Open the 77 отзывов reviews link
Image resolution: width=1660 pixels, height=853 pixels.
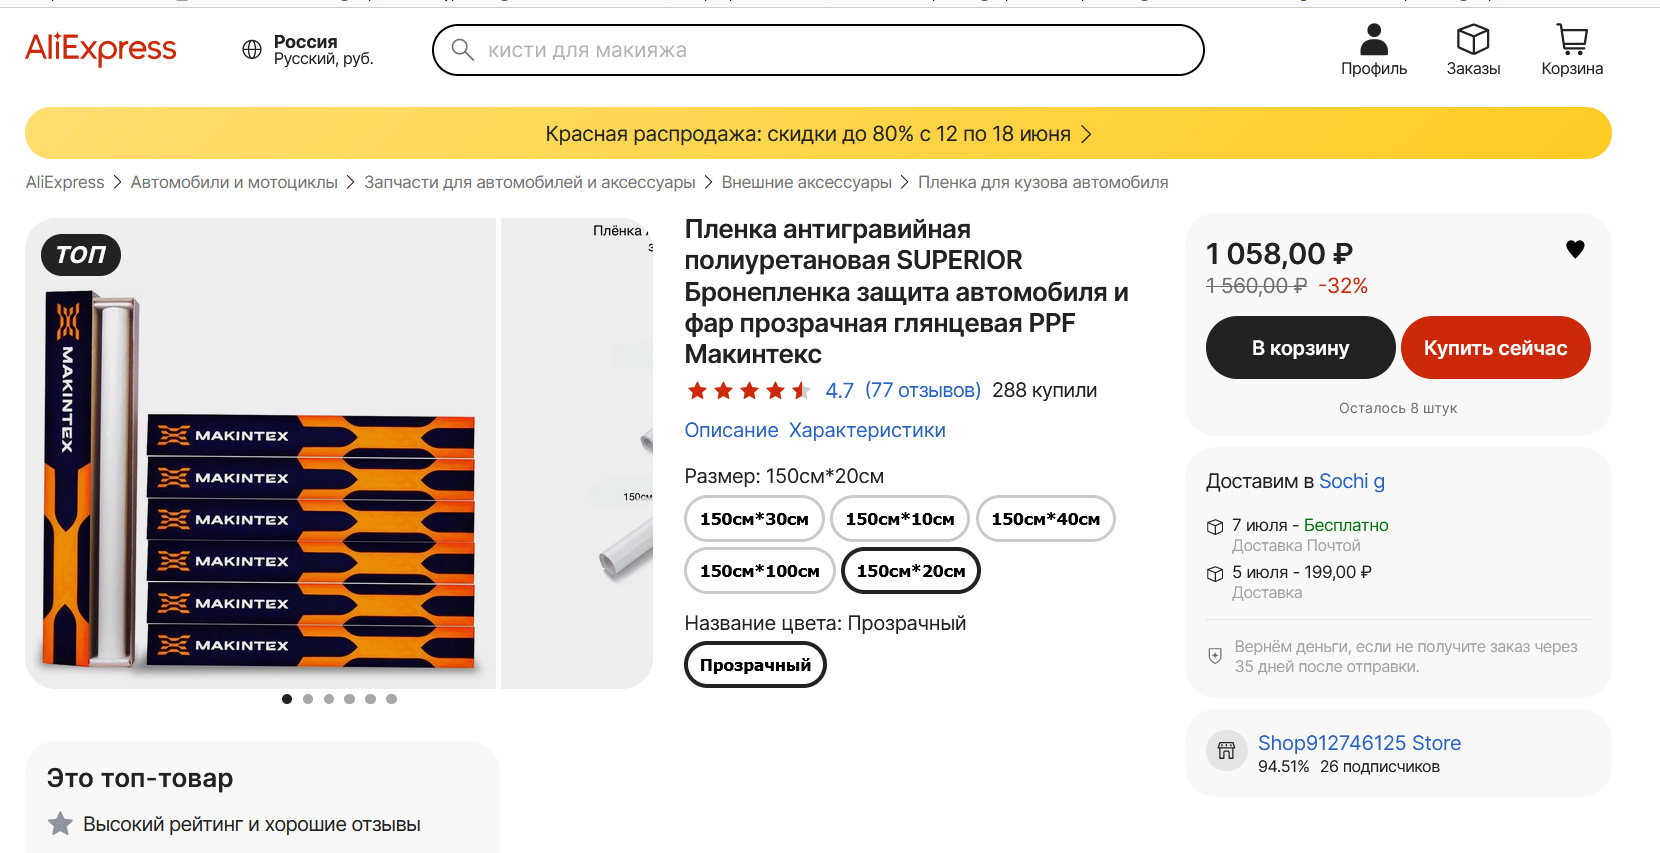click(x=922, y=390)
